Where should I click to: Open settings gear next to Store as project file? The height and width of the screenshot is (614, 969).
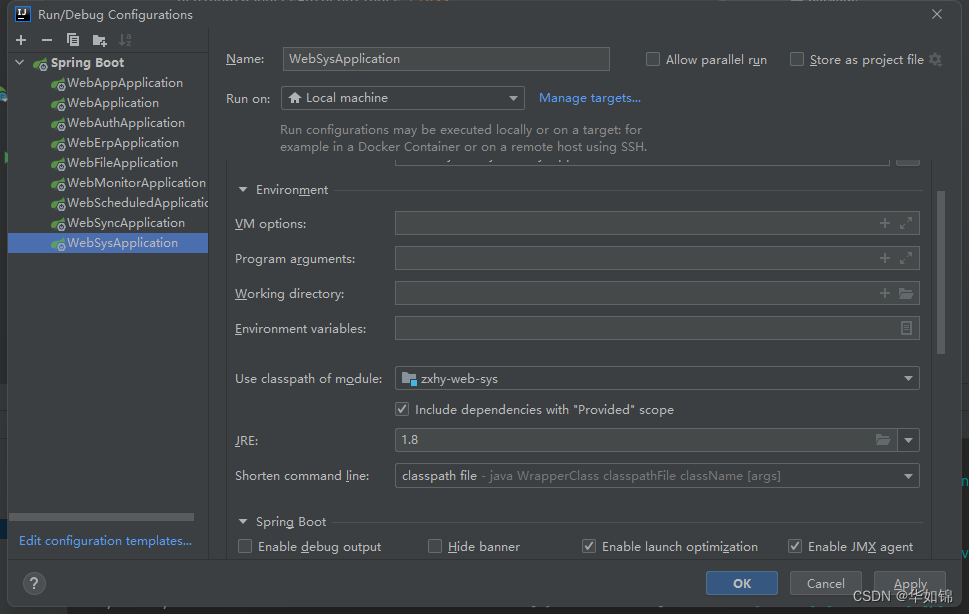[936, 59]
